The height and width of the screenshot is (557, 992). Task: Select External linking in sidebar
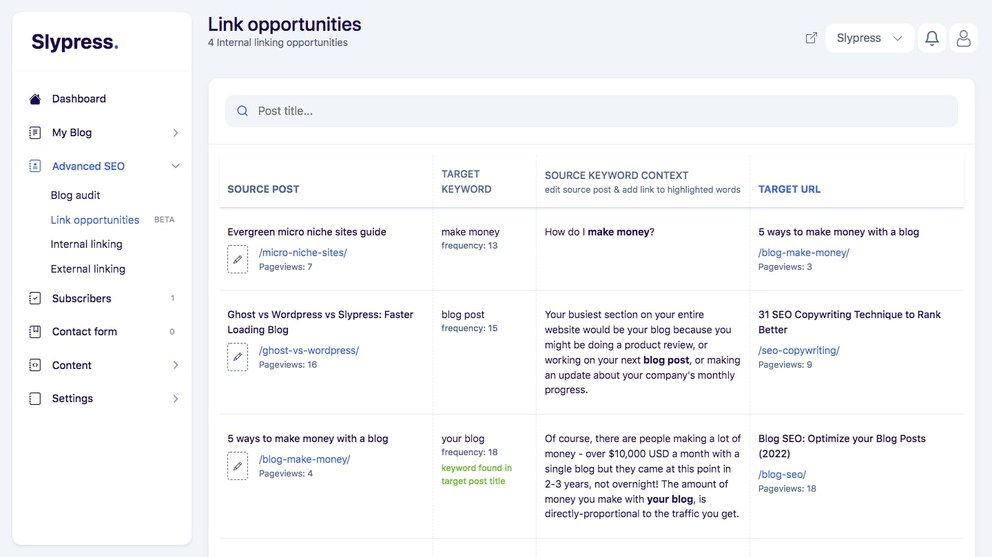pyautogui.click(x=88, y=269)
